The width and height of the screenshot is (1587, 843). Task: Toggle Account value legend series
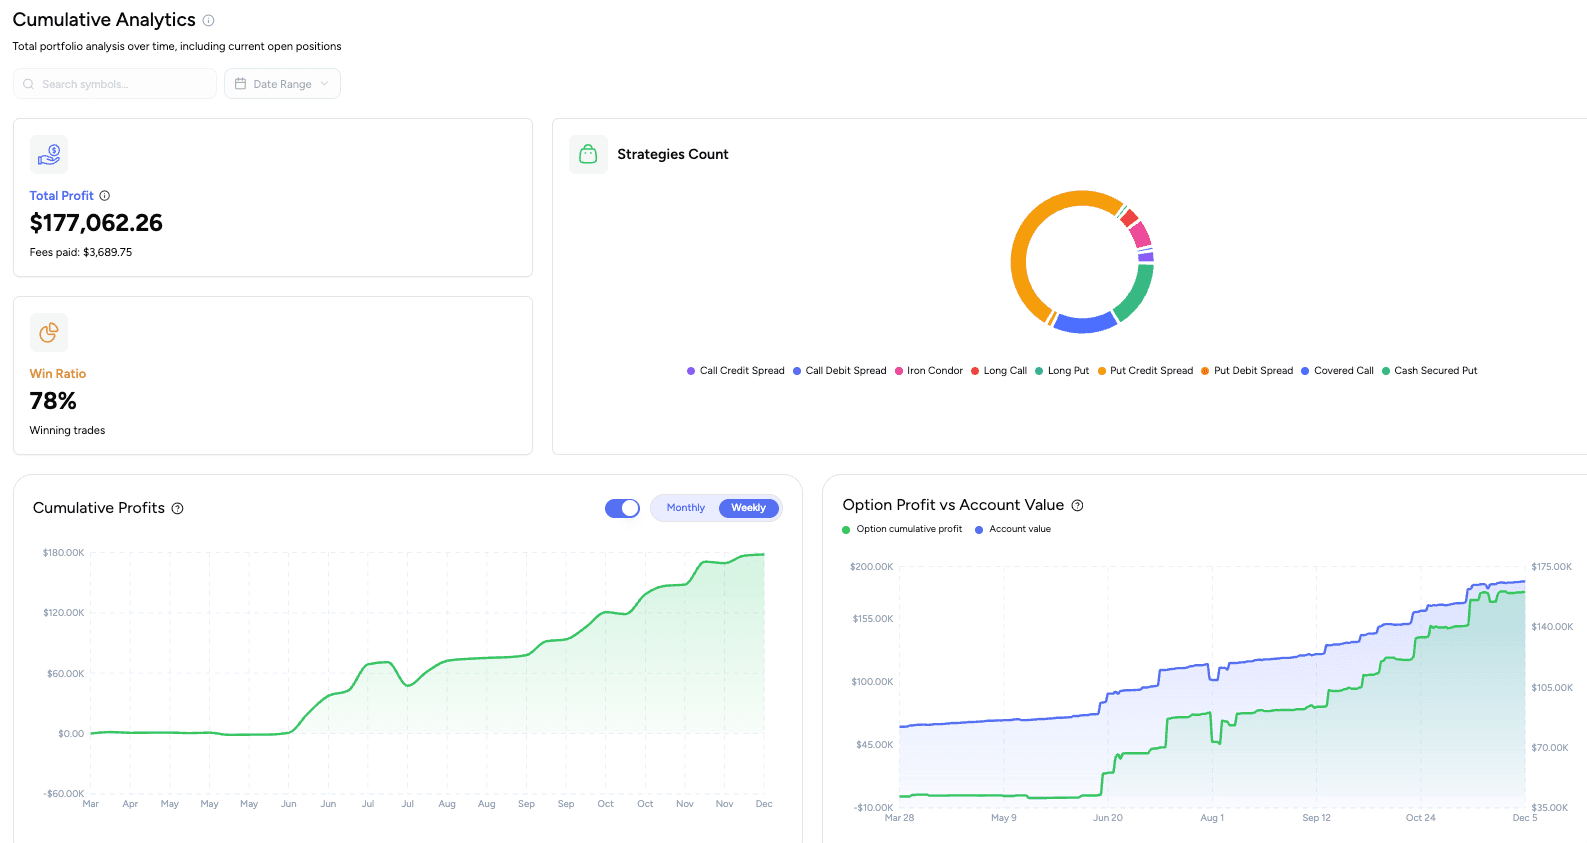click(1019, 529)
